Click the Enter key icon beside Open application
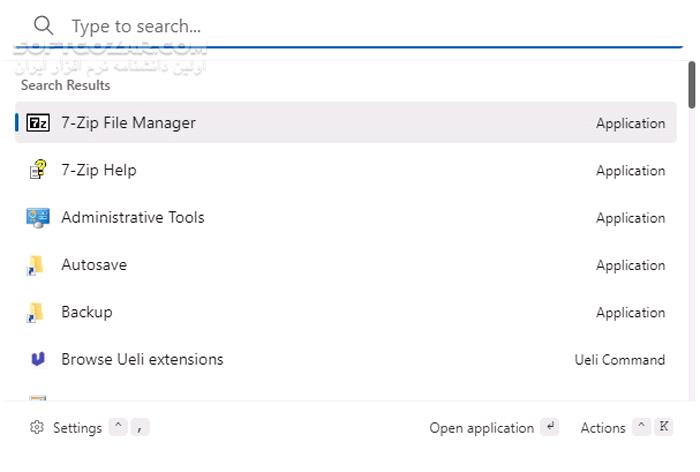Image resolution: width=700 pixels, height=472 pixels. pyautogui.click(x=550, y=427)
